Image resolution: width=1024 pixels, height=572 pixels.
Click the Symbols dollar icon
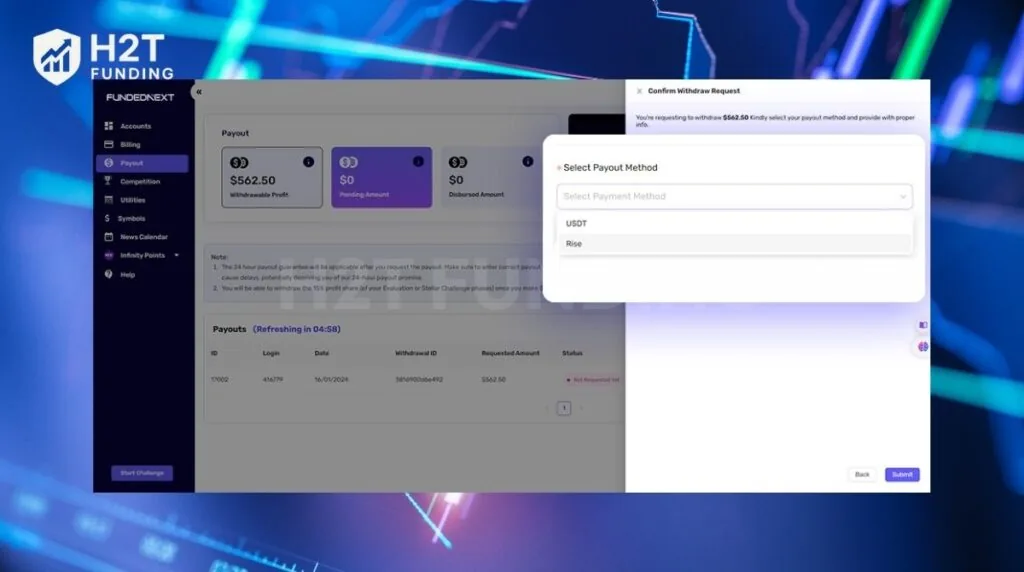click(107, 218)
